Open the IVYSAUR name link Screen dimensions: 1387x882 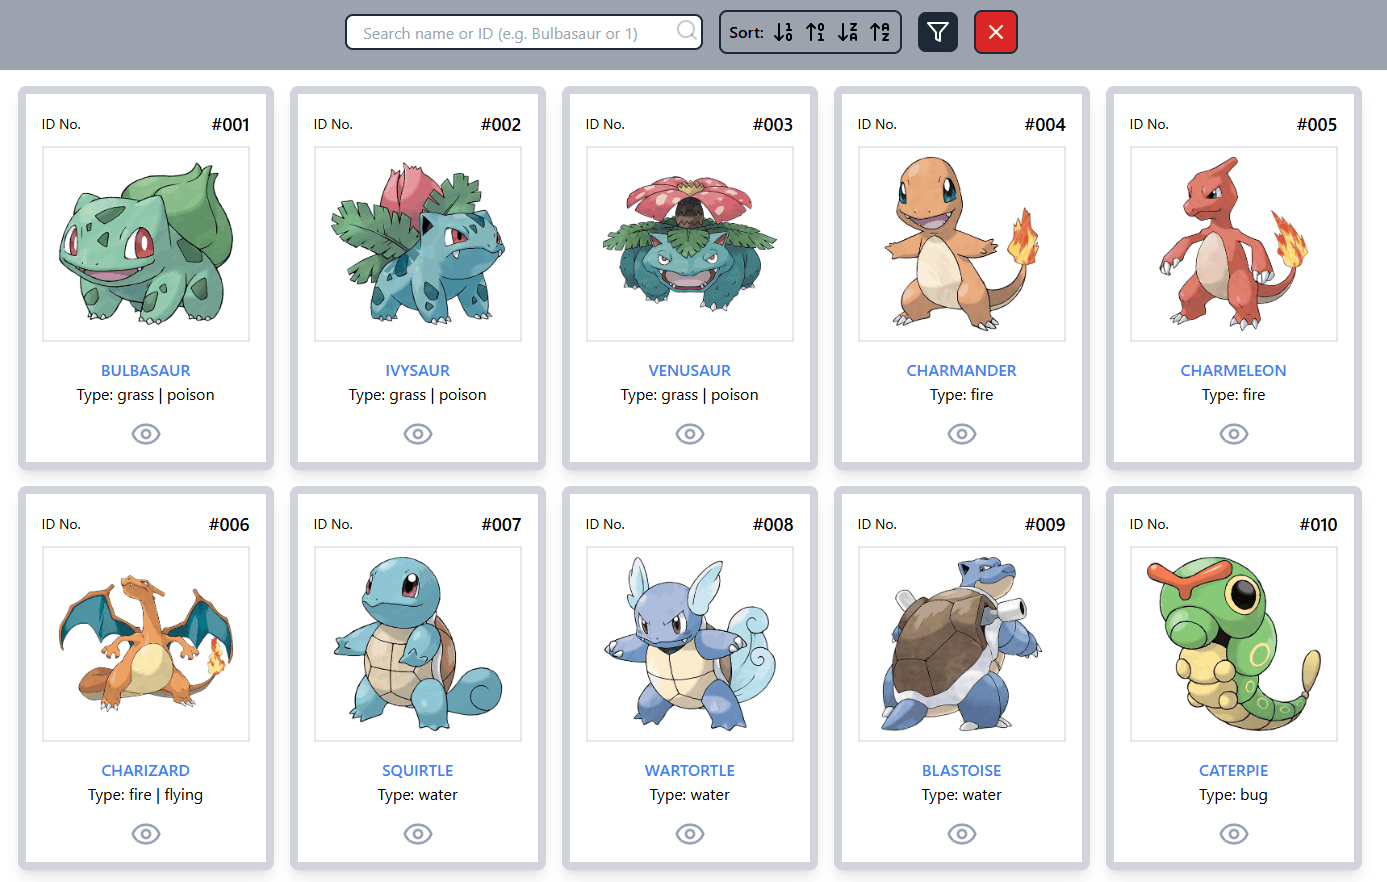pos(418,370)
